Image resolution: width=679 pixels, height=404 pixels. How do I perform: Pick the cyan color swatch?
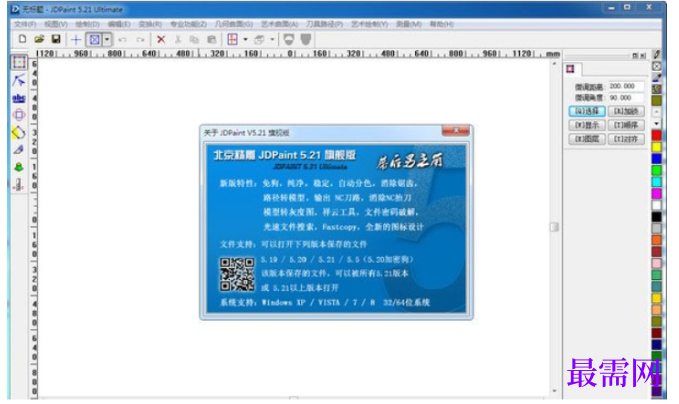tap(656, 182)
